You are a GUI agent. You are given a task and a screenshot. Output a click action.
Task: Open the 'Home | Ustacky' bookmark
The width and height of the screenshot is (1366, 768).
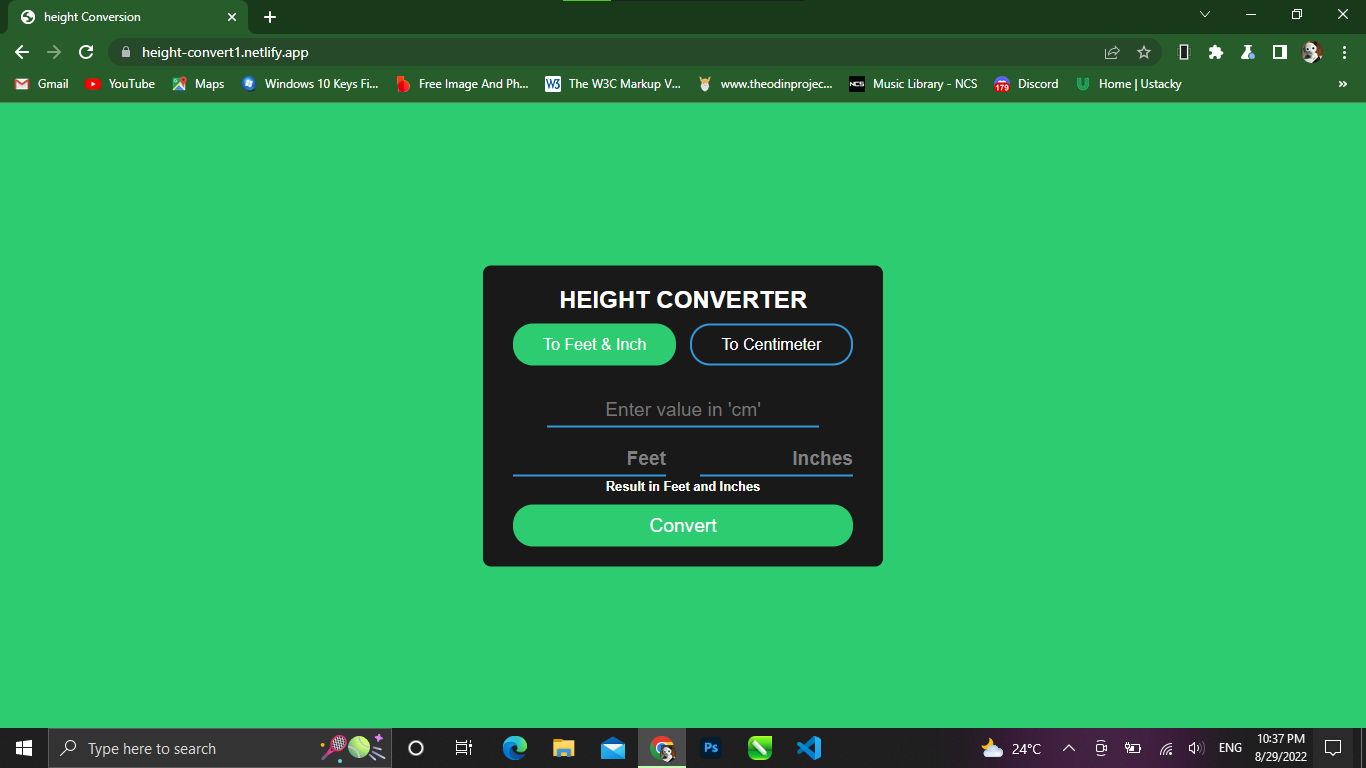1128,84
